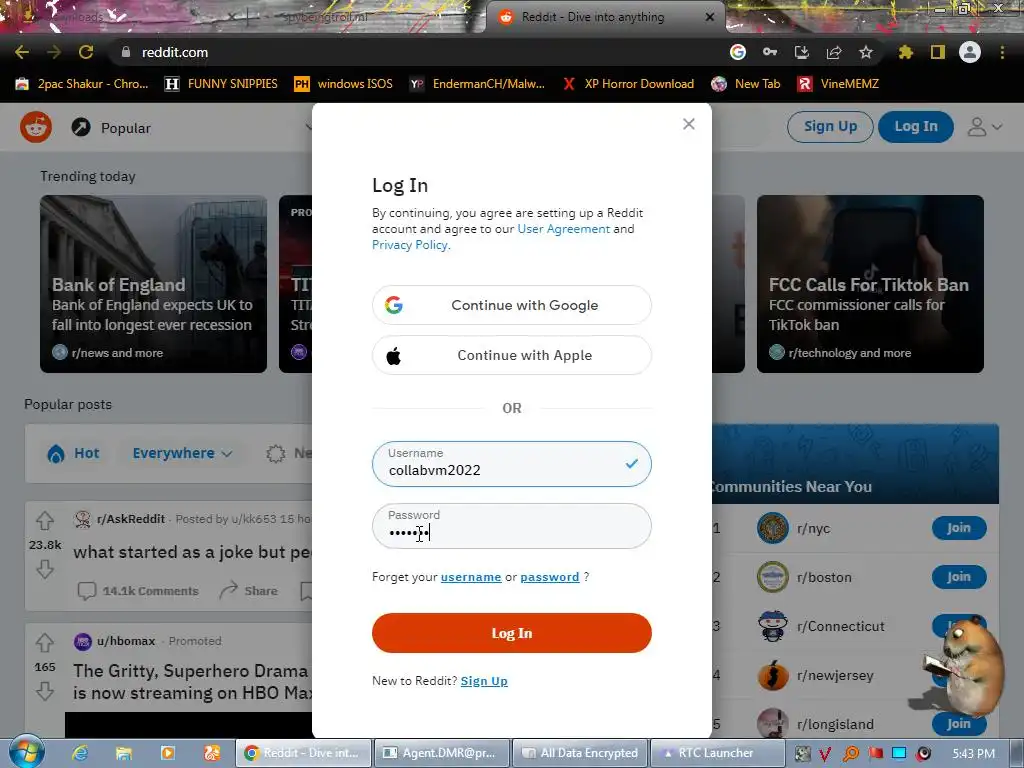This screenshot has width=1024, height=768.
Task: Click the Log In header button
Action: tap(916, 127)
